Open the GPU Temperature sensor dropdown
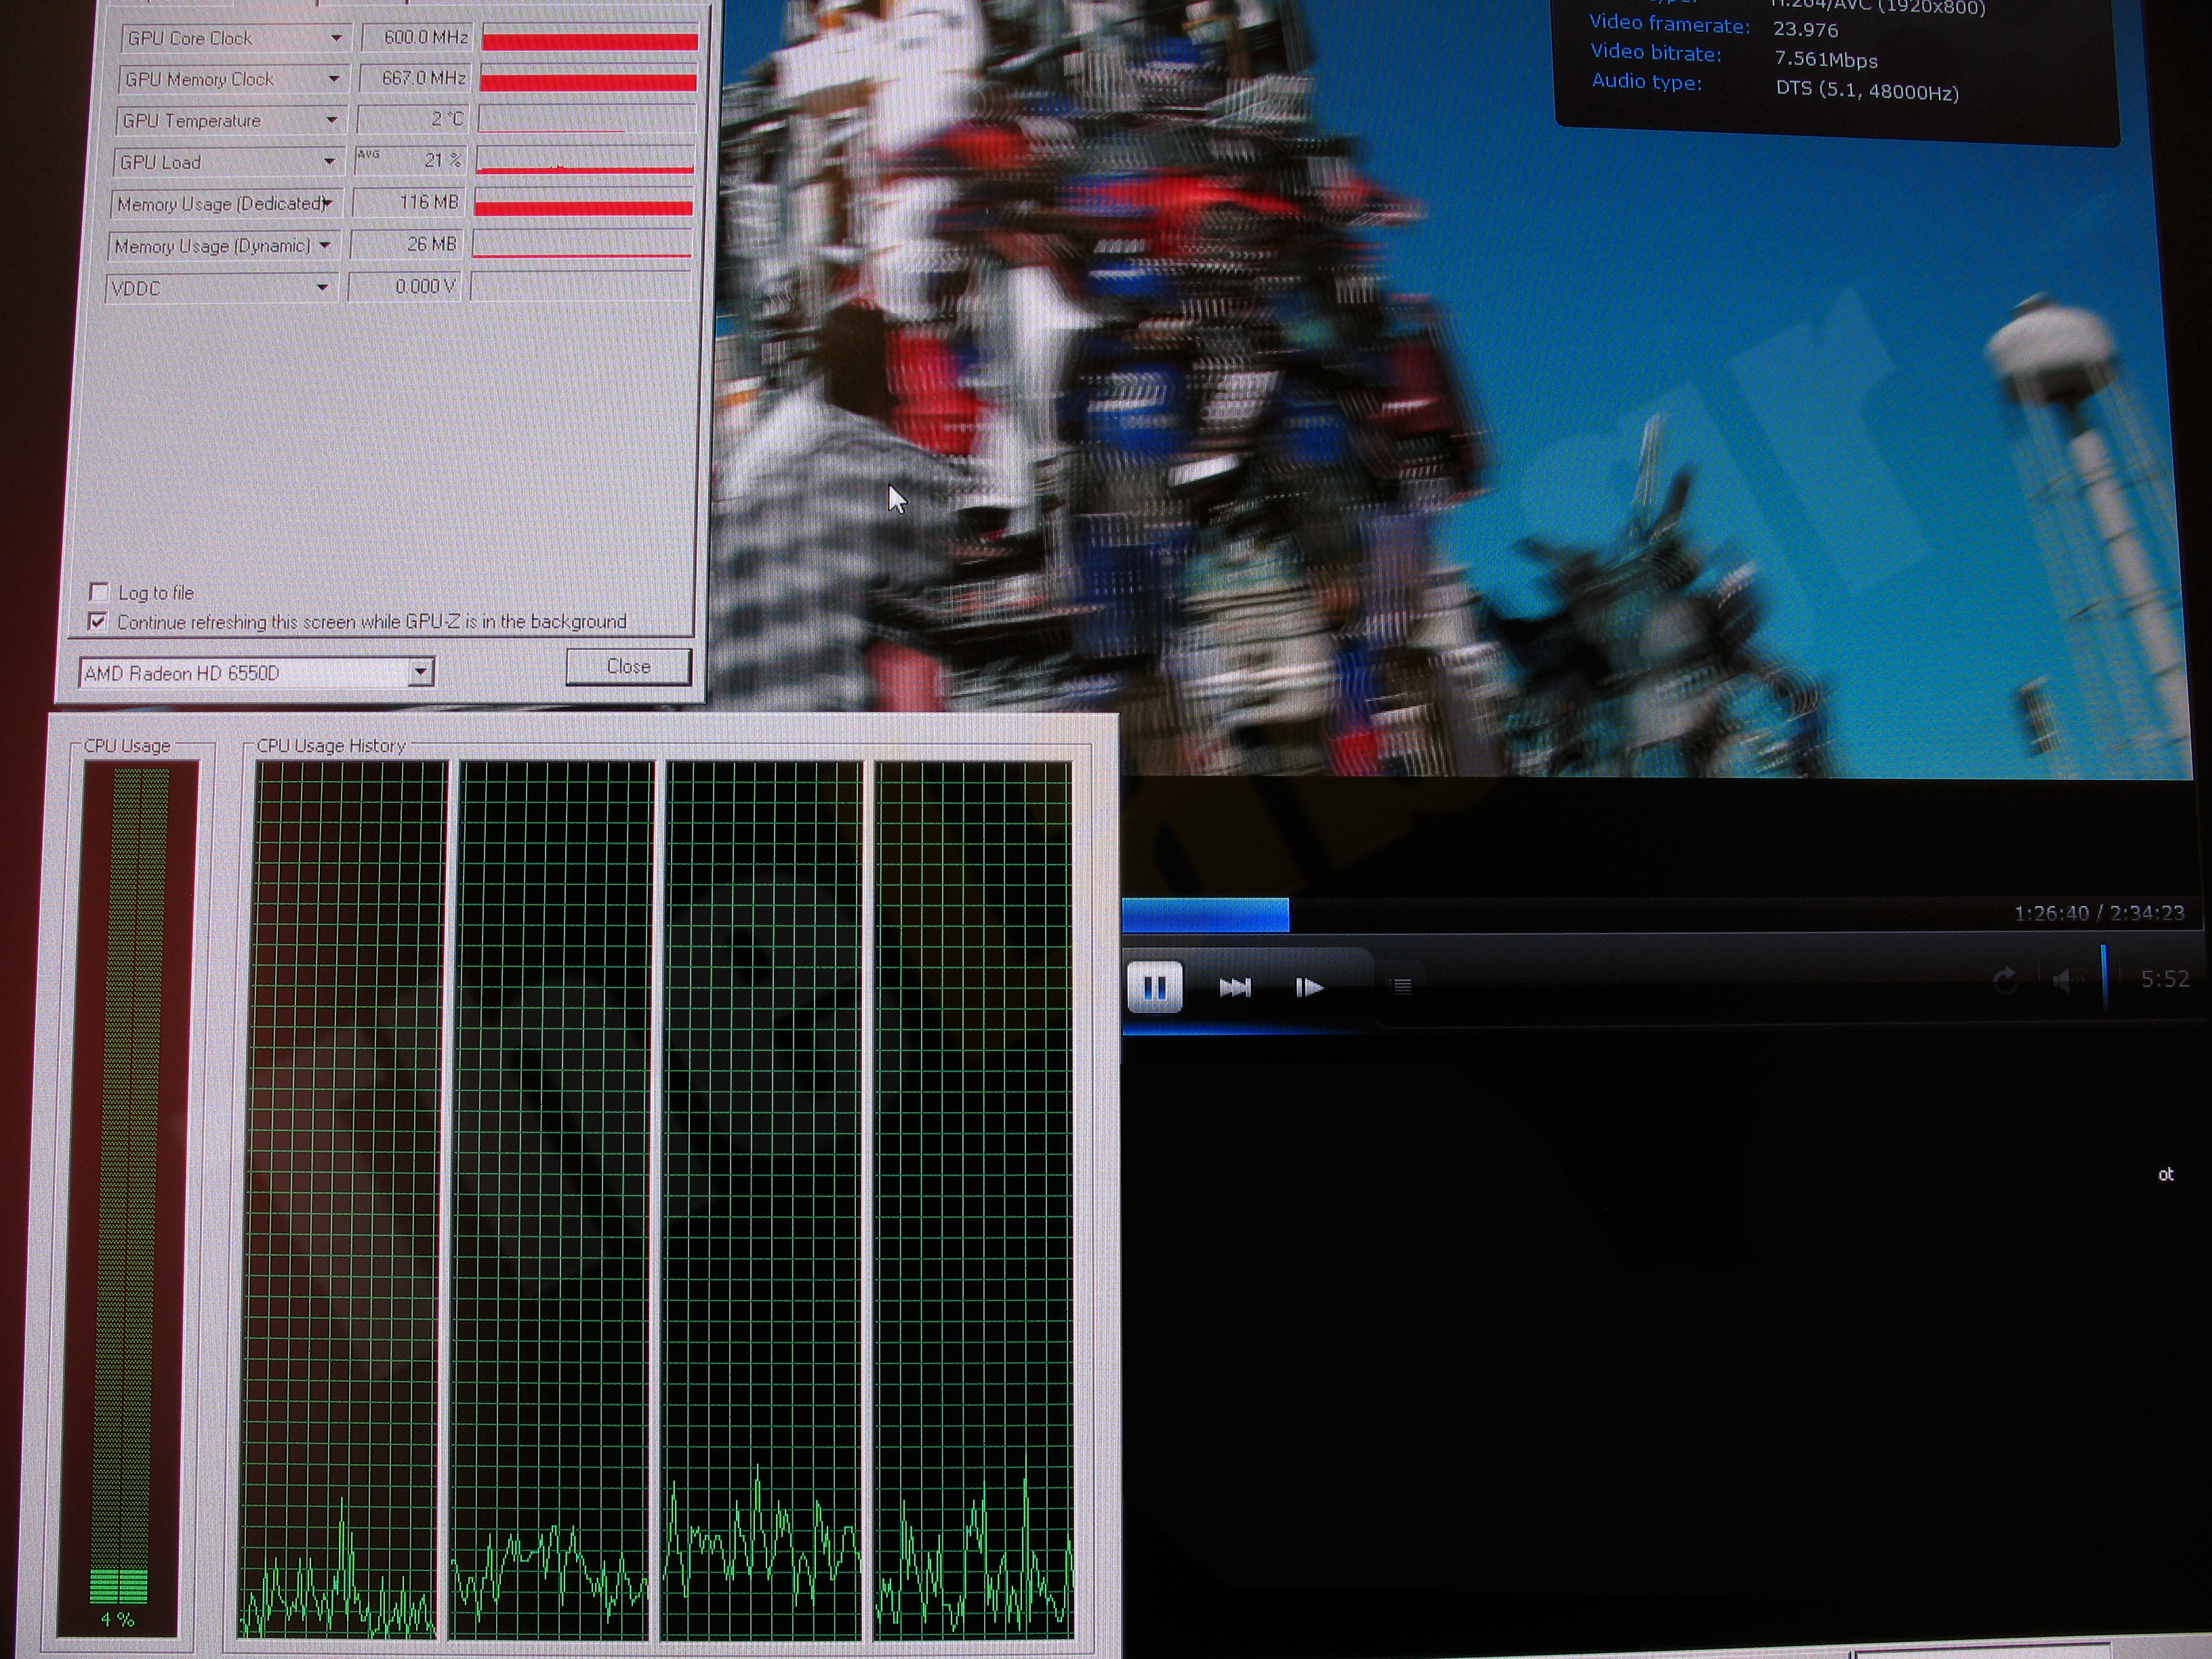Image resolution: width=2212 pixels, height=1659 pixels. (x=331, y=120)
